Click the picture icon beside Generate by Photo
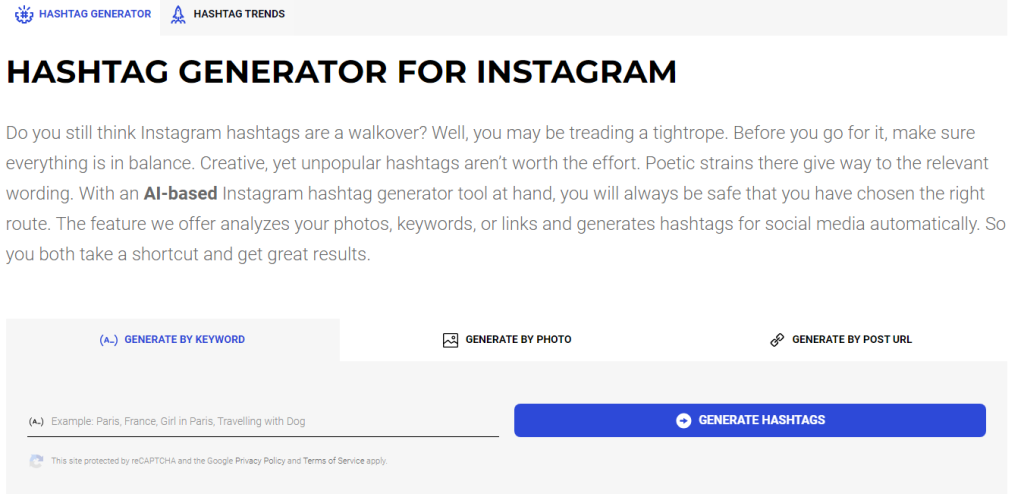This screenshot has width=1024, height=494. [451, 340]
